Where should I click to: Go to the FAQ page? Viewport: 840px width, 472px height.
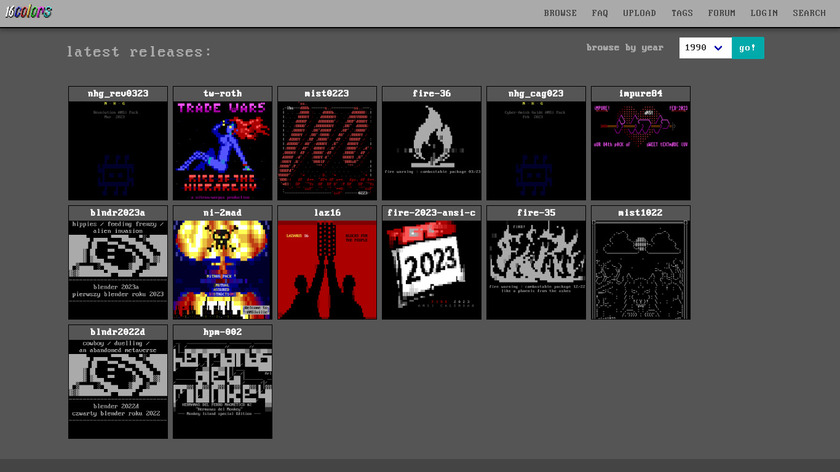tap(599, 13)
